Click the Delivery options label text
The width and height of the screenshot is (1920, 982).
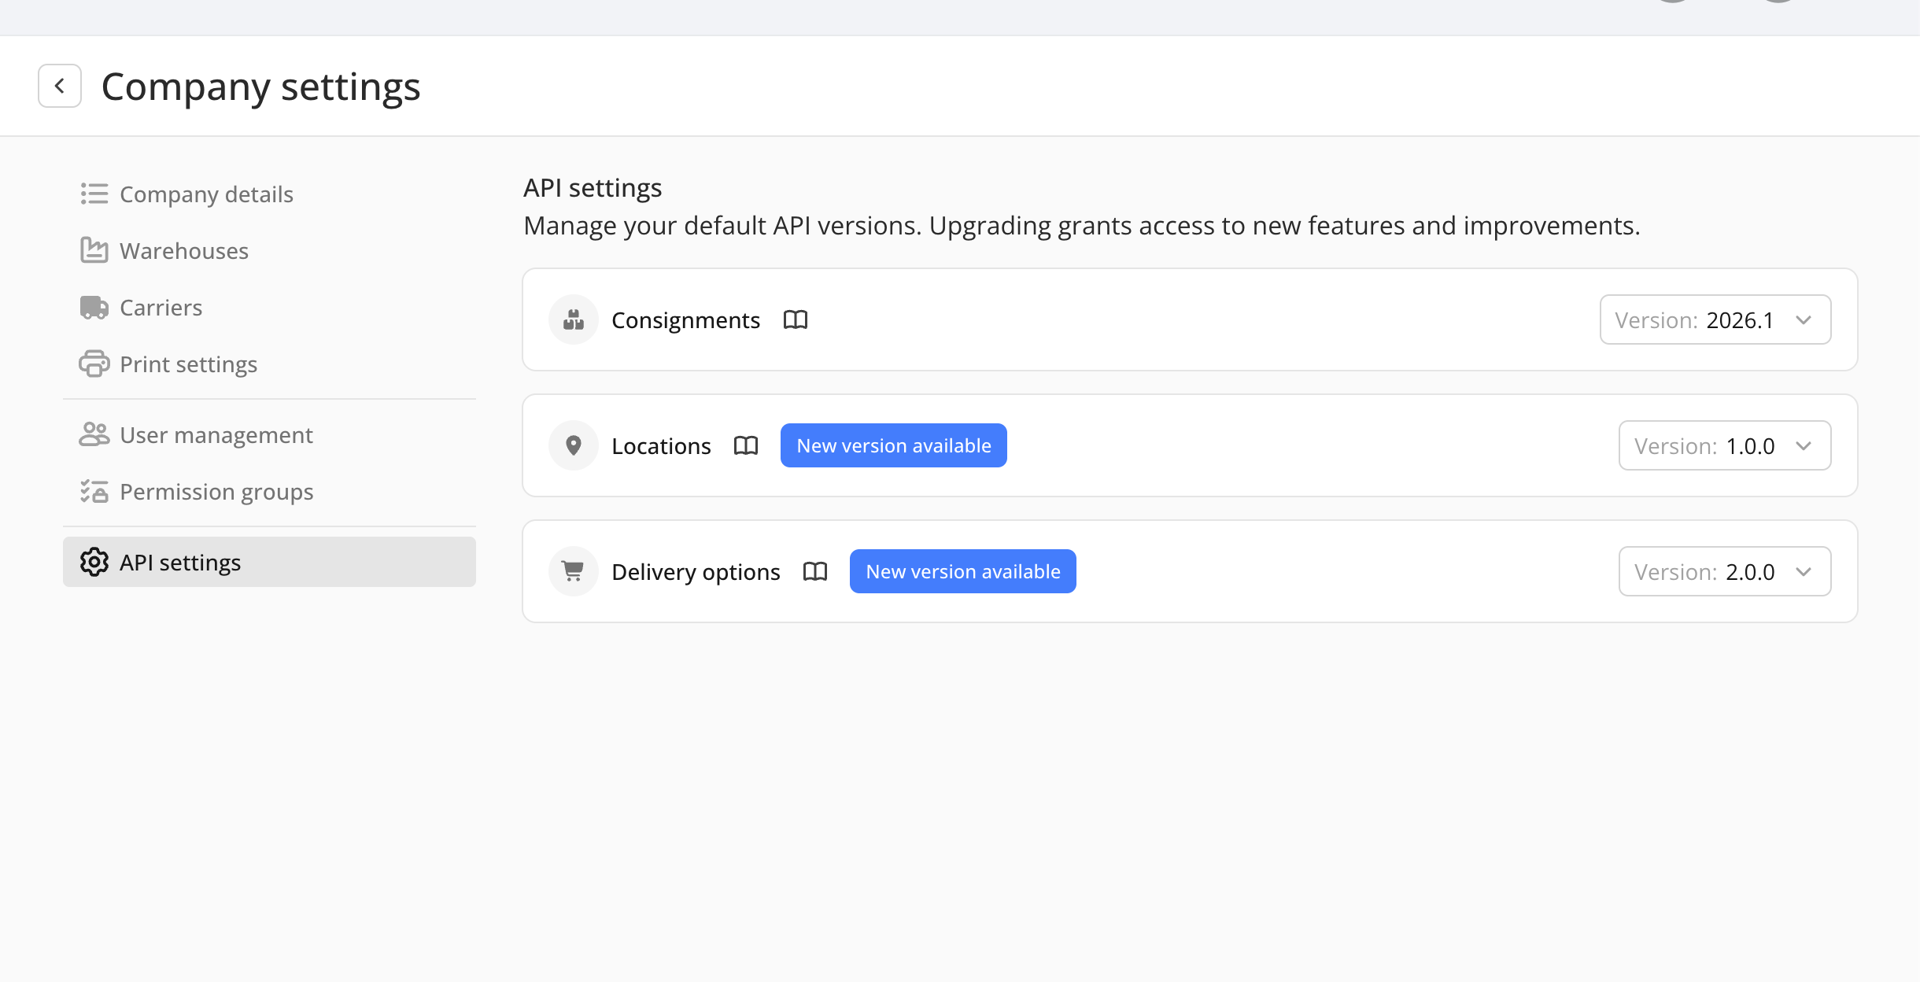[696, 572]
